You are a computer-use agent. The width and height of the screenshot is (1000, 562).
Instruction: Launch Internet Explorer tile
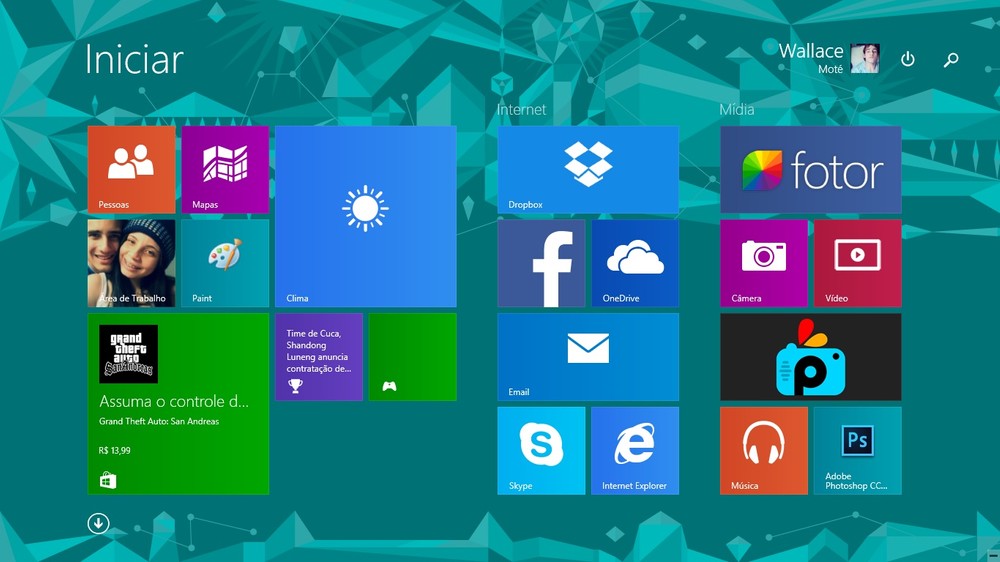coord(635,450)
